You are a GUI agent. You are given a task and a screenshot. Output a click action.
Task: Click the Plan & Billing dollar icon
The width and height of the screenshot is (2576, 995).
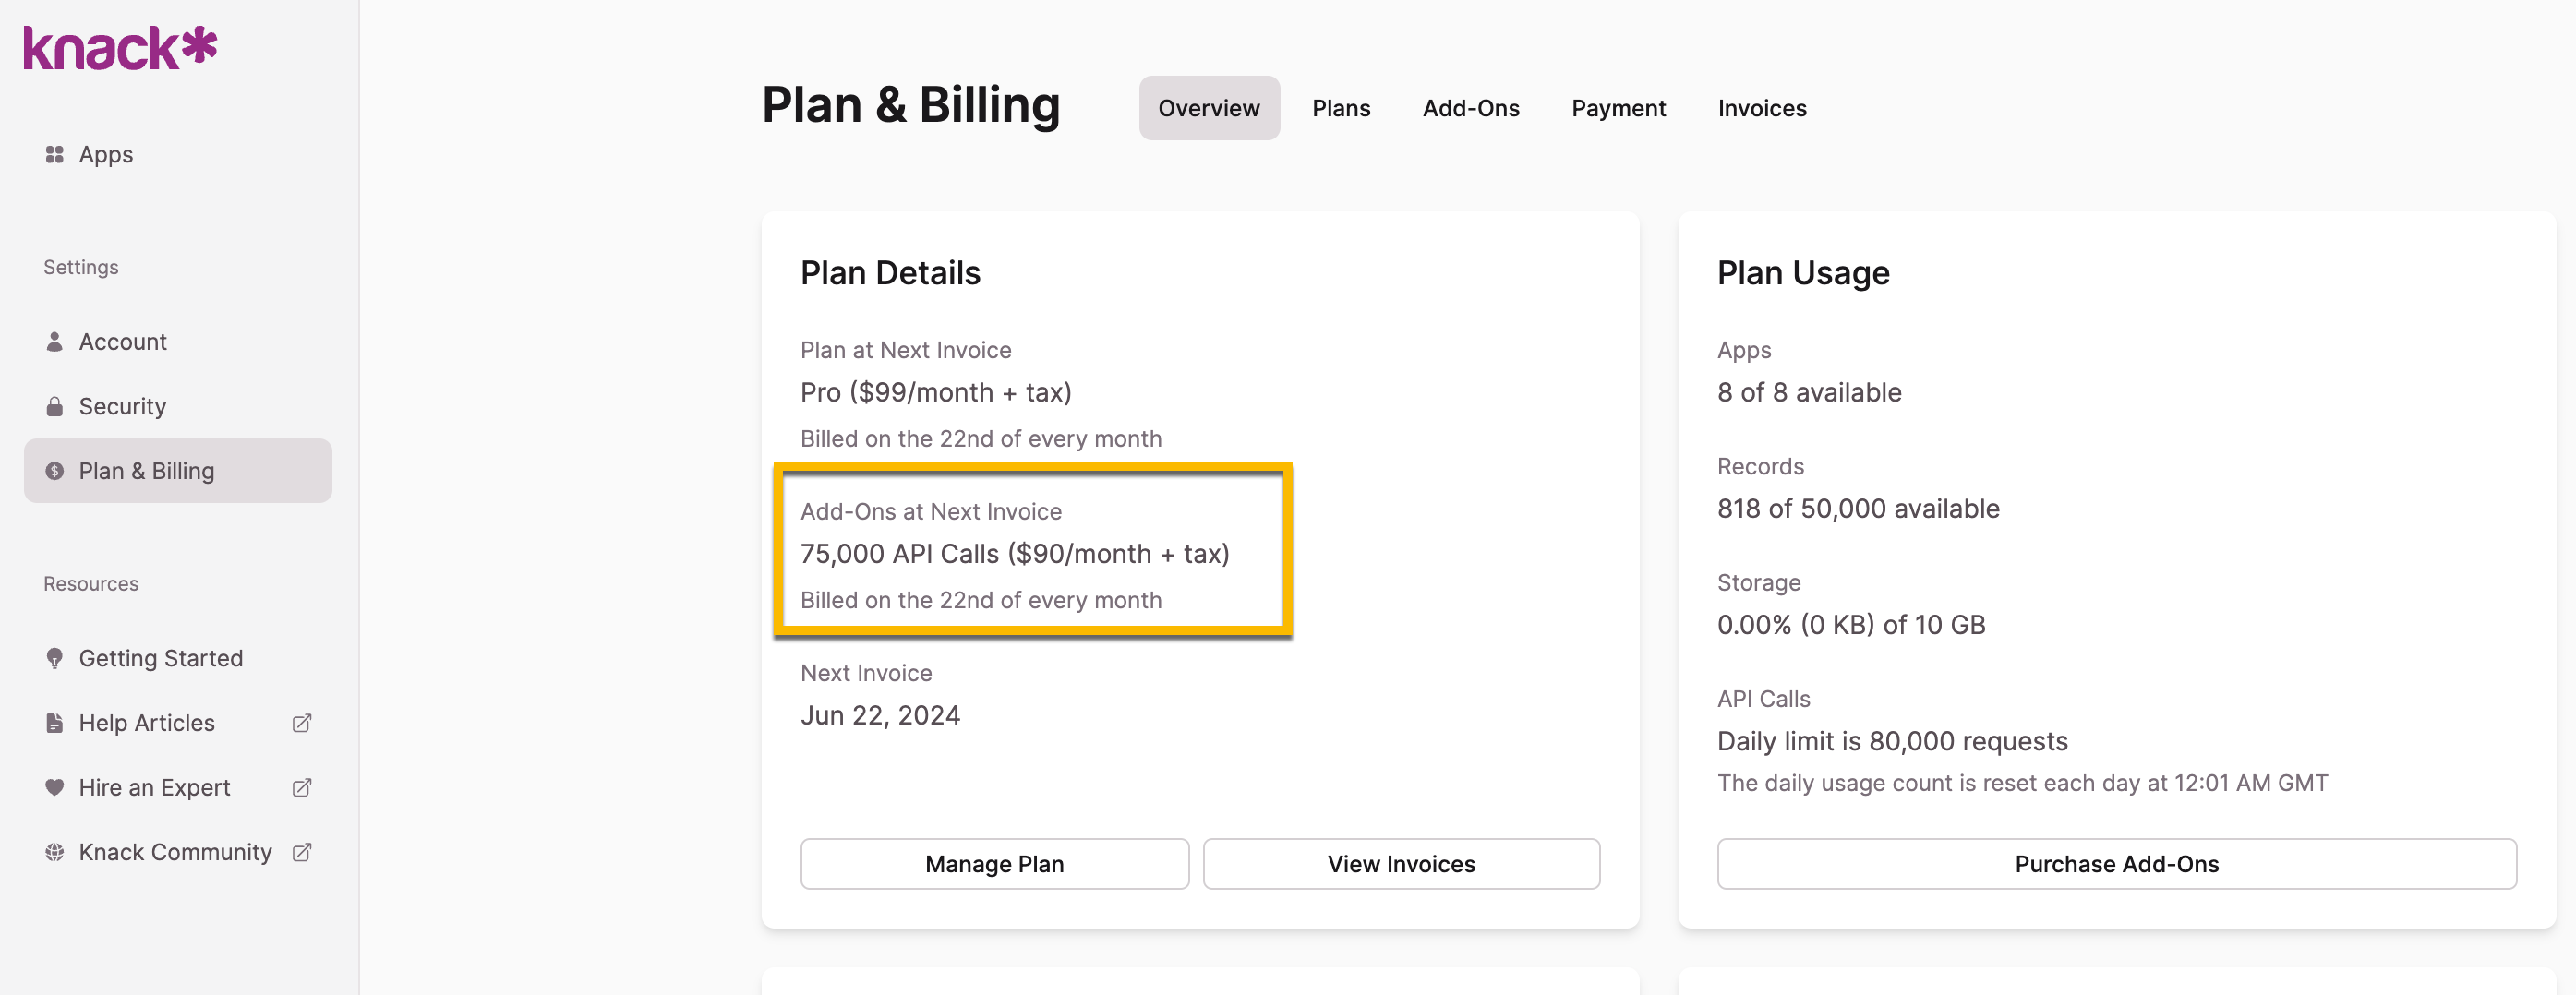point(55,471)
